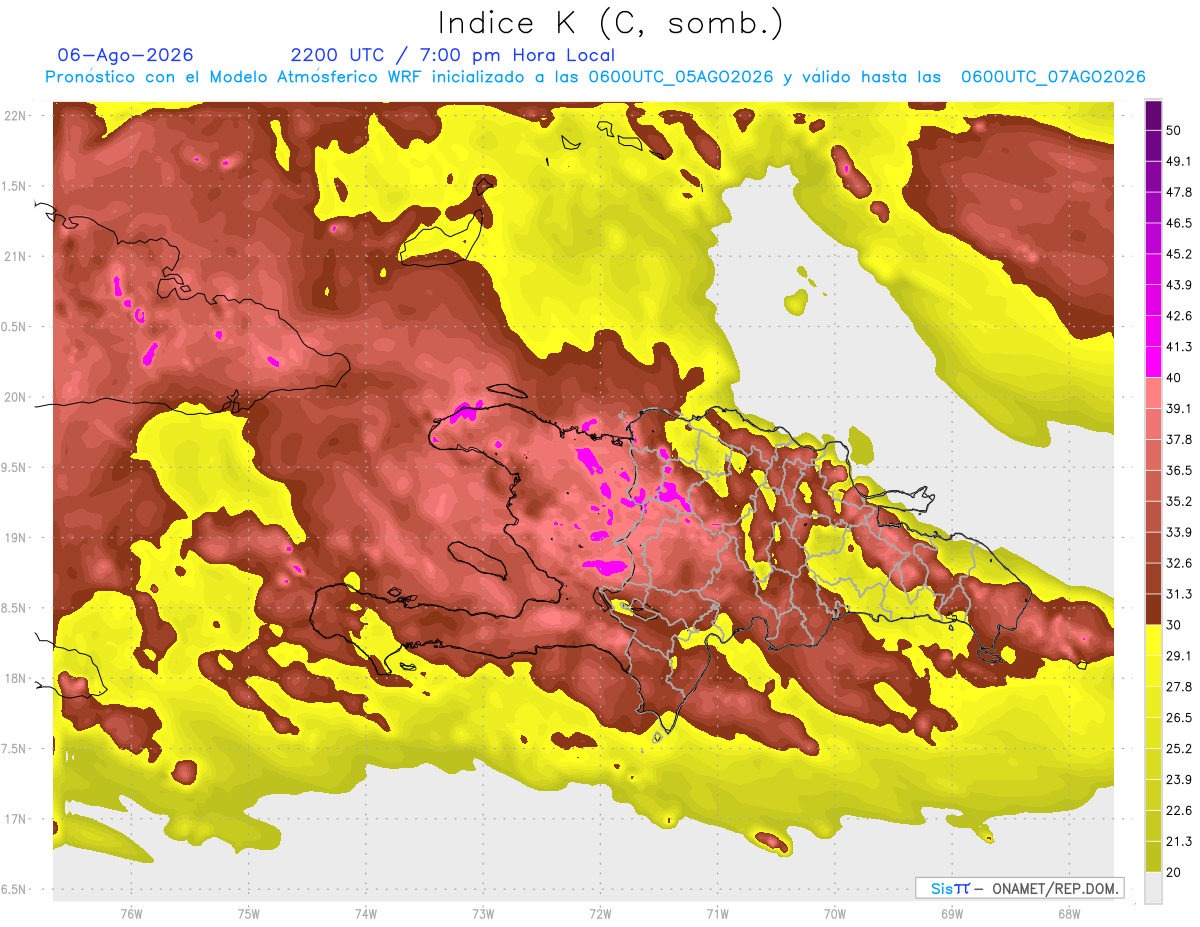
Task: Click the longitude label "71W"
Action: [x=717, y=913]
